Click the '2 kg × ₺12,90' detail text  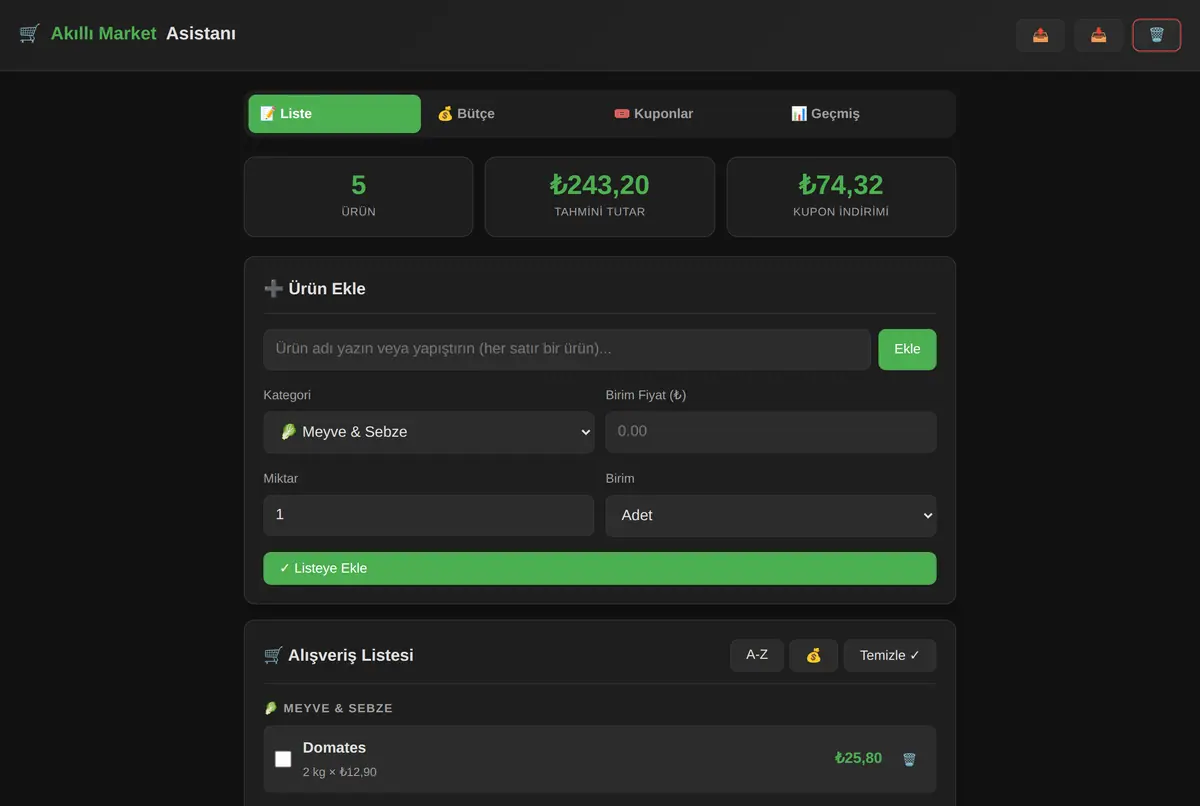[340, 772]
